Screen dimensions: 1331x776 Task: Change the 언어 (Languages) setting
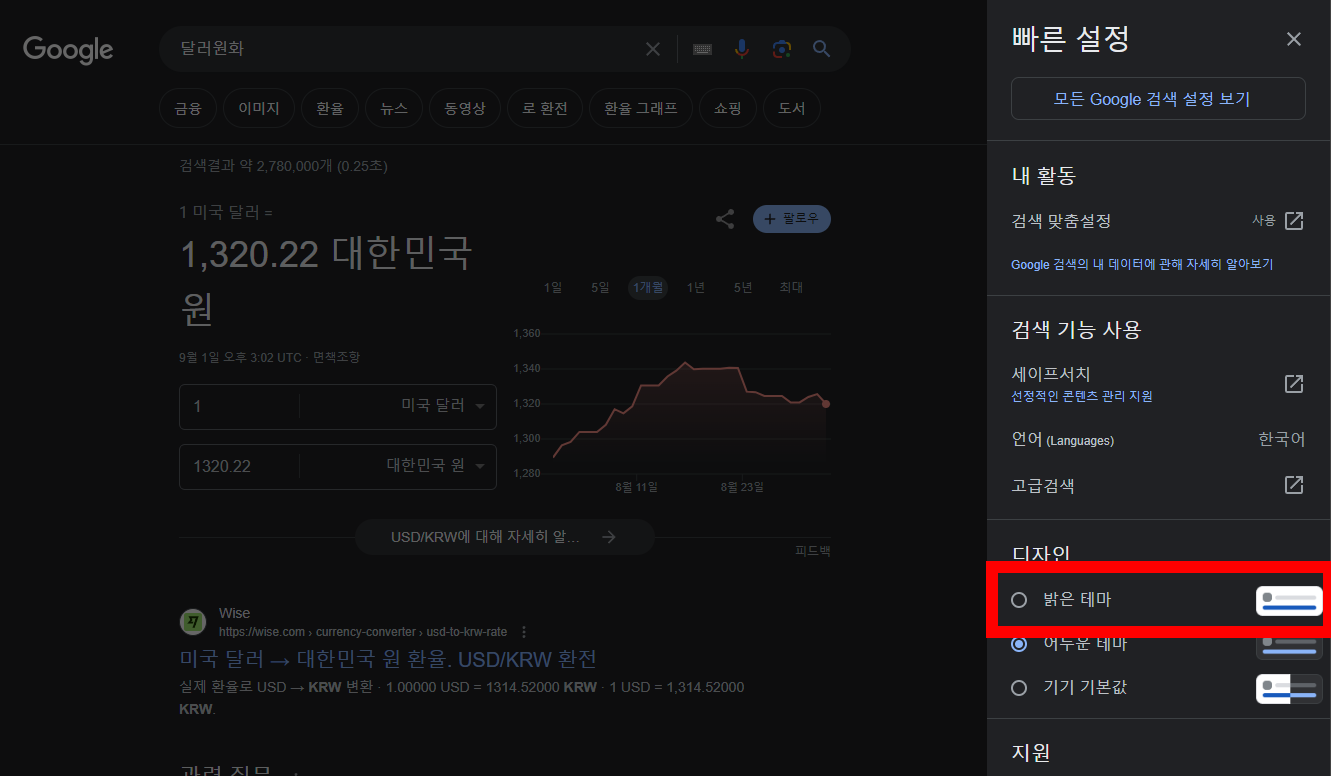1158,440
